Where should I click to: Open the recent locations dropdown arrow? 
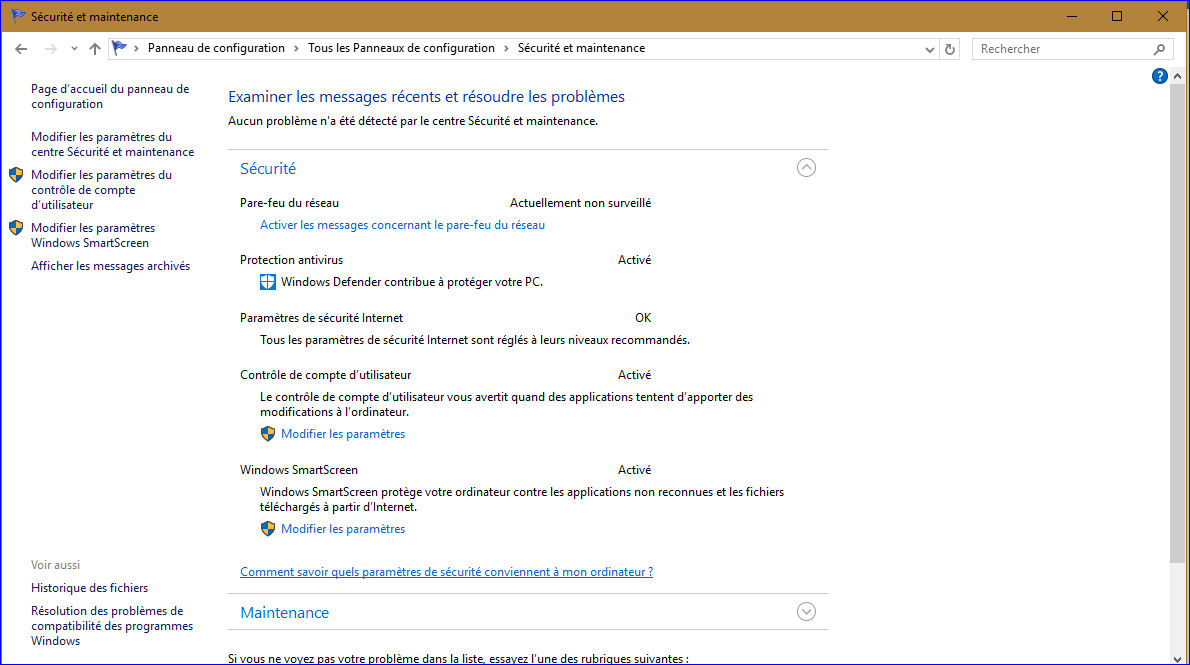74,49
